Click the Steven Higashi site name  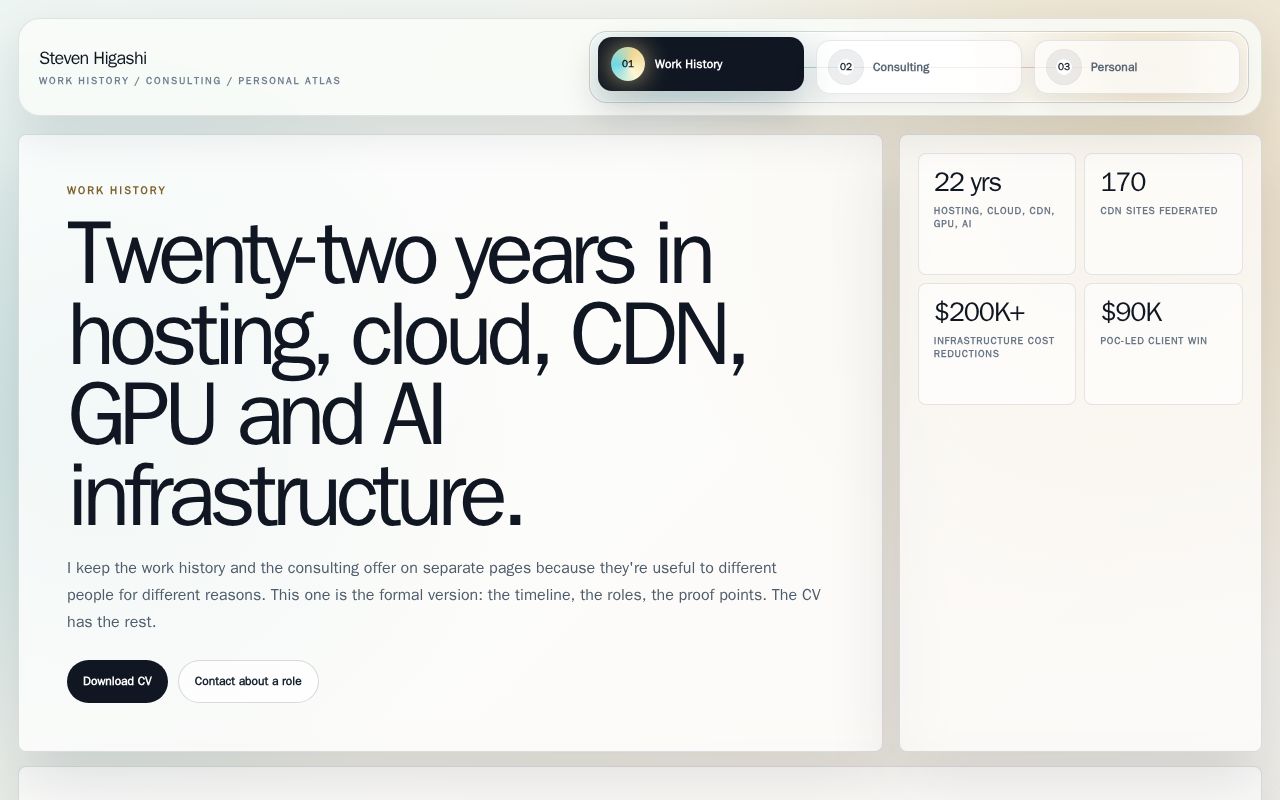pyautogui.click(x=93, y=58)
